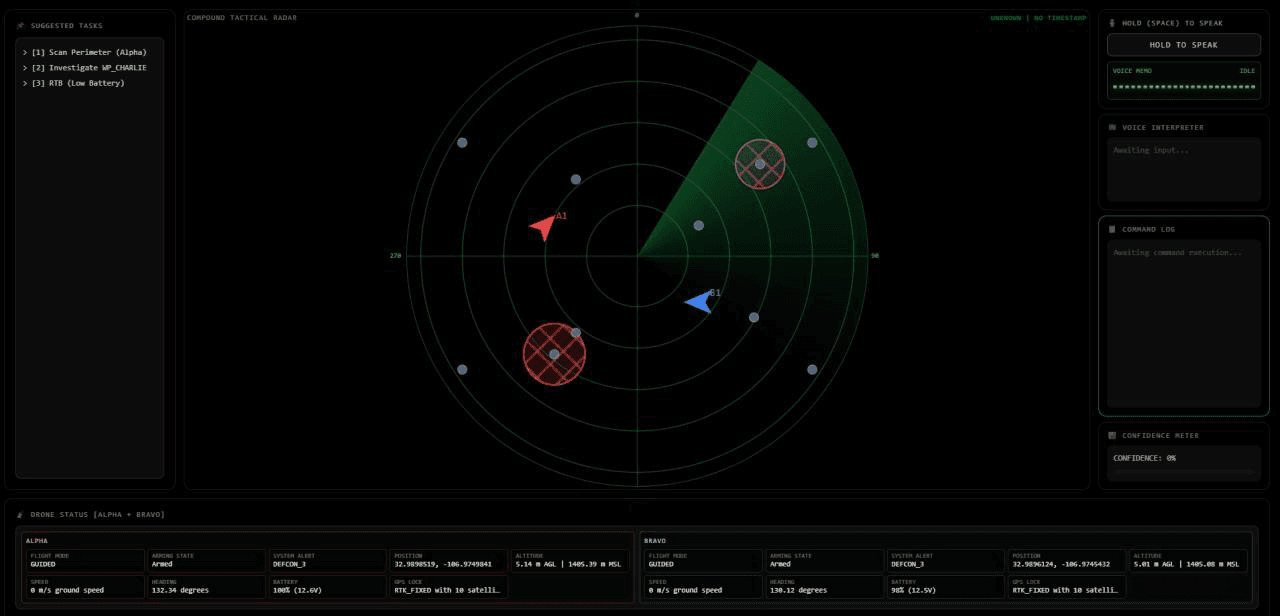Viewport: 1280px width, 616px height.
Task: Click the red hatched zone below radar center
Action: 554,354
